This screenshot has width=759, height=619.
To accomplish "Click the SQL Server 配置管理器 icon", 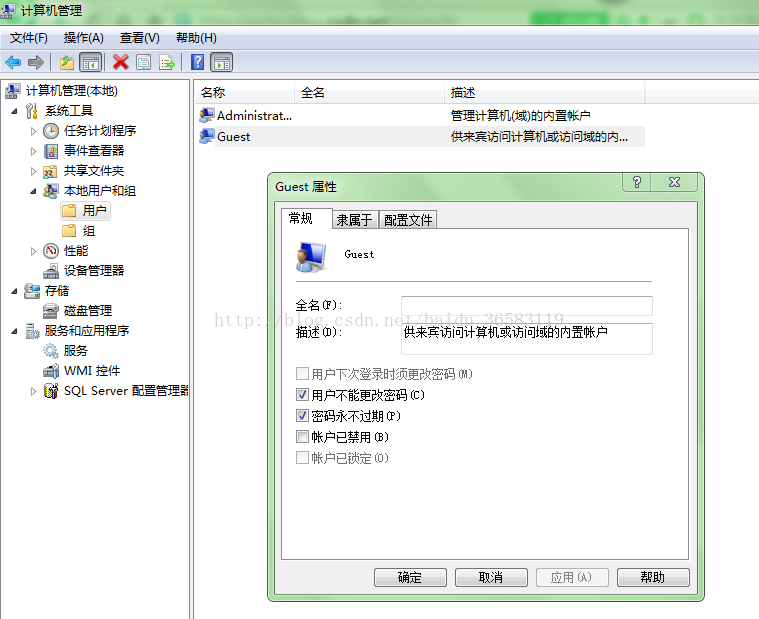I will coord(51,391).
